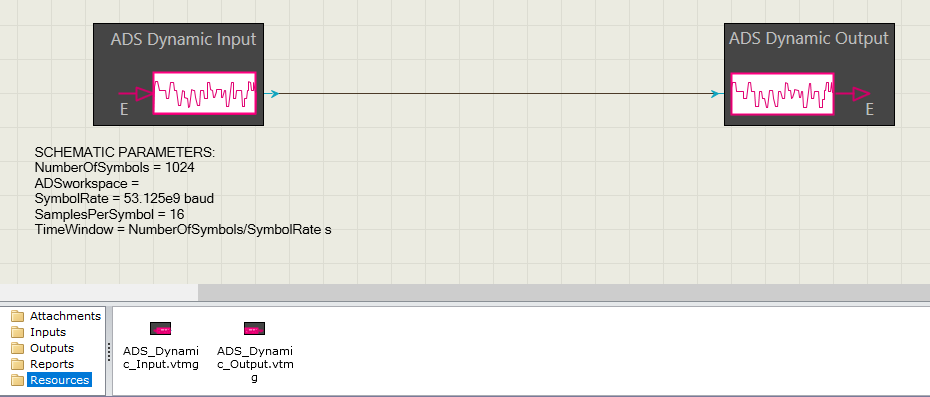Click the waveform icon inside ADS Dynamic Output

782,94
